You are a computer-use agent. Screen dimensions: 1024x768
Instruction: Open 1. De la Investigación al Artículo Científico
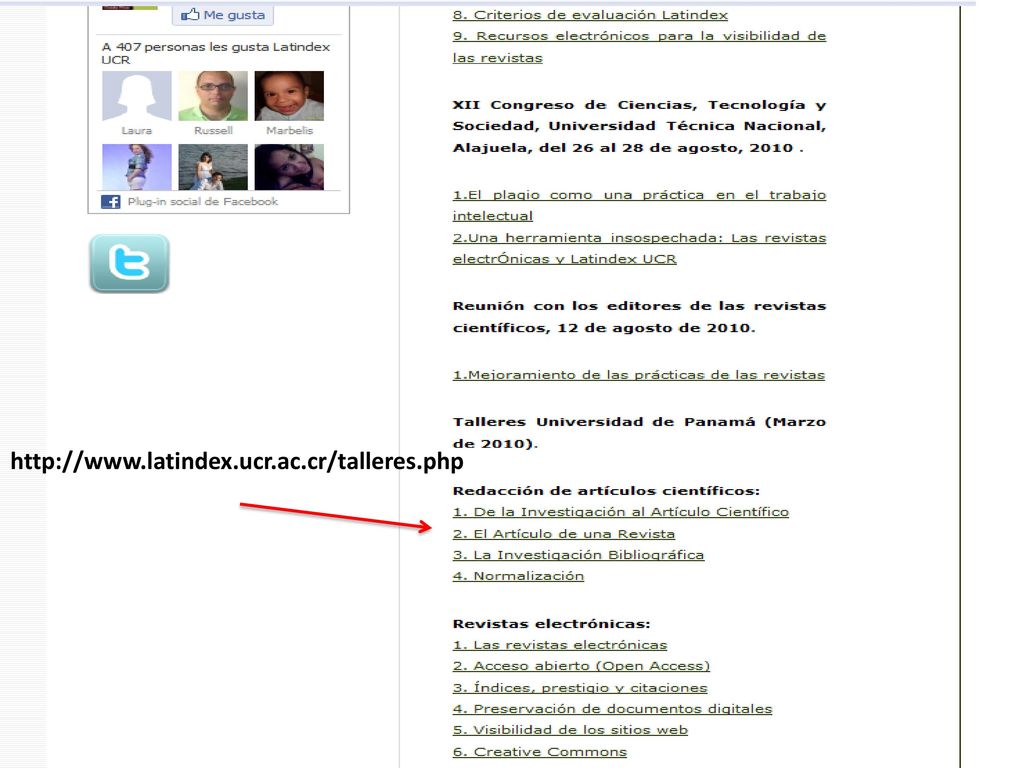(620, 512)
